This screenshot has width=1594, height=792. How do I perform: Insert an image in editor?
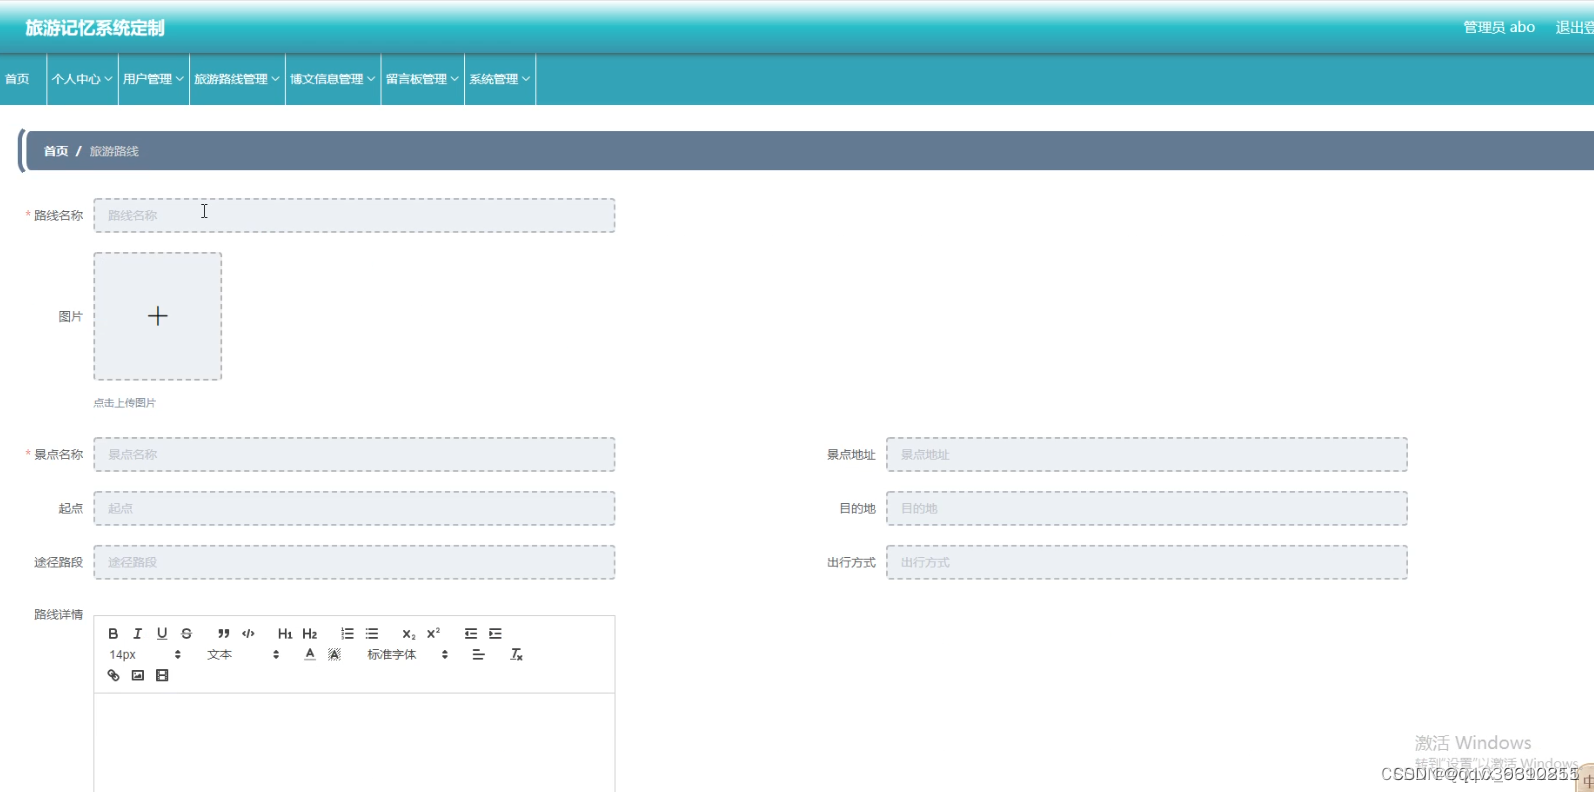(x=137, y=676)
